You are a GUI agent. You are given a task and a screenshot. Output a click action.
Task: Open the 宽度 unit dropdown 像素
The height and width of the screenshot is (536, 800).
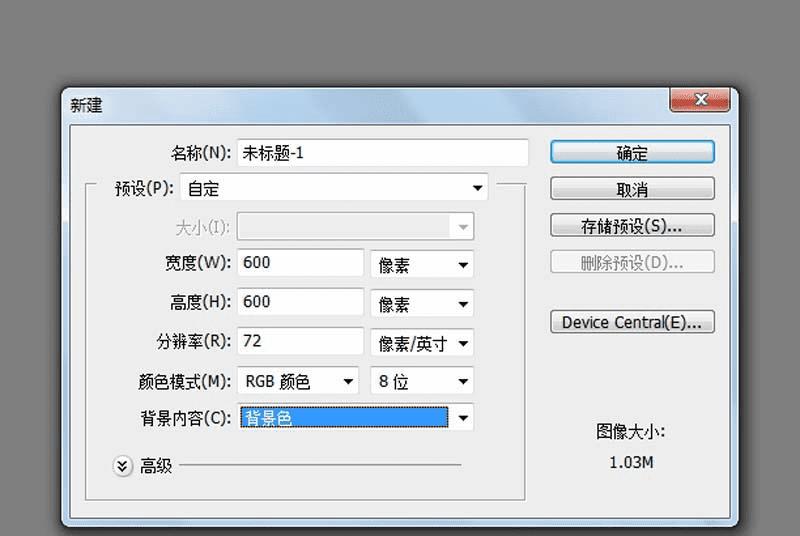[x=422, y=264]
